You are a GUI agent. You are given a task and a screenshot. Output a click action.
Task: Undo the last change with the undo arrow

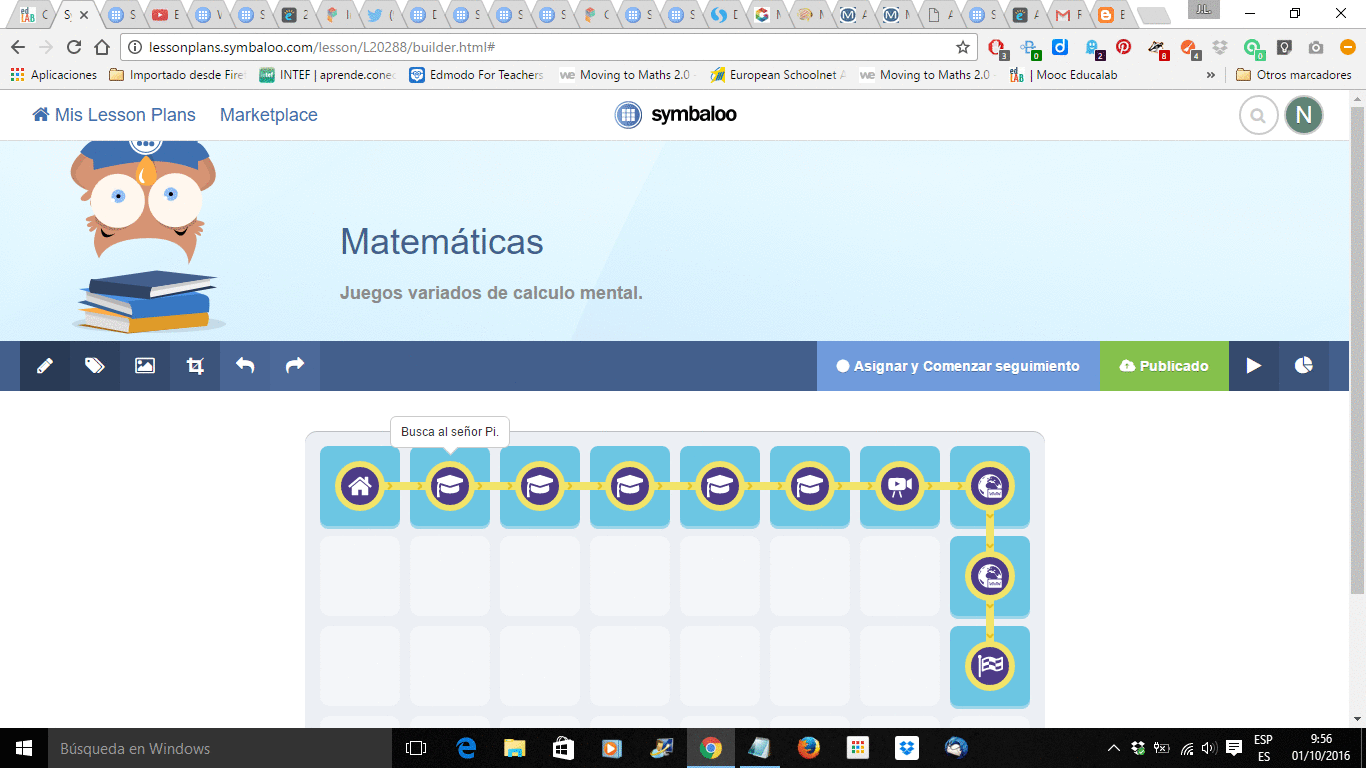(x=244, y=366)
